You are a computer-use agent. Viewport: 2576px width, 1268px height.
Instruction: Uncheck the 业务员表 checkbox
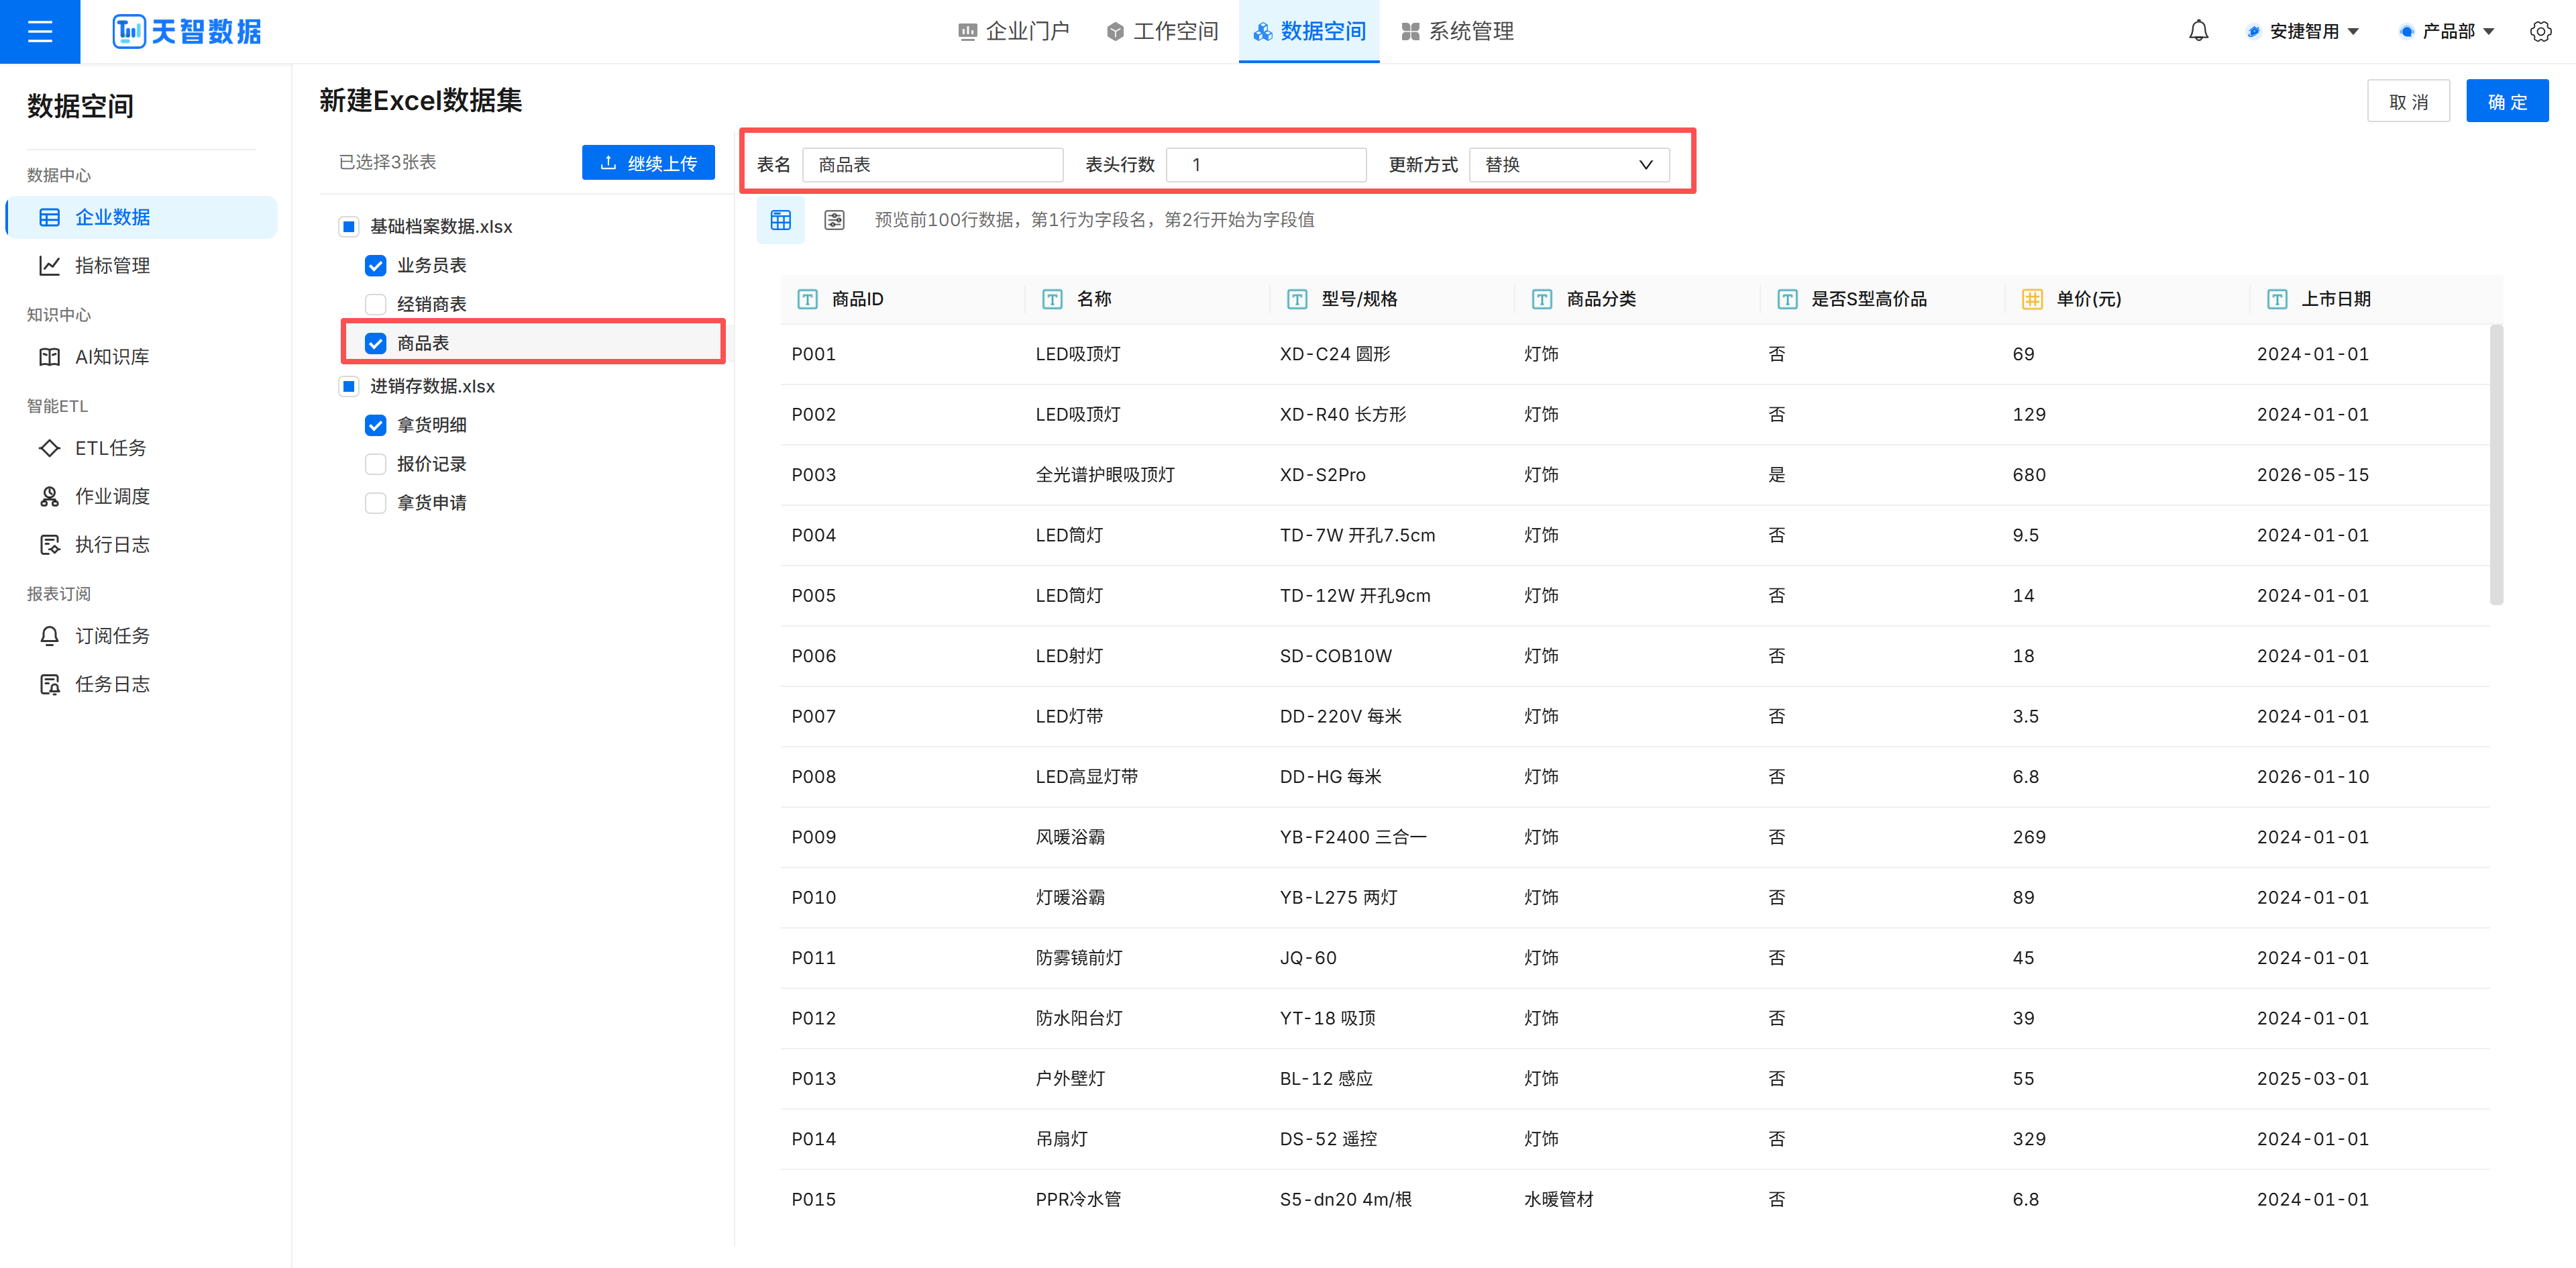(x=376, y=265)
